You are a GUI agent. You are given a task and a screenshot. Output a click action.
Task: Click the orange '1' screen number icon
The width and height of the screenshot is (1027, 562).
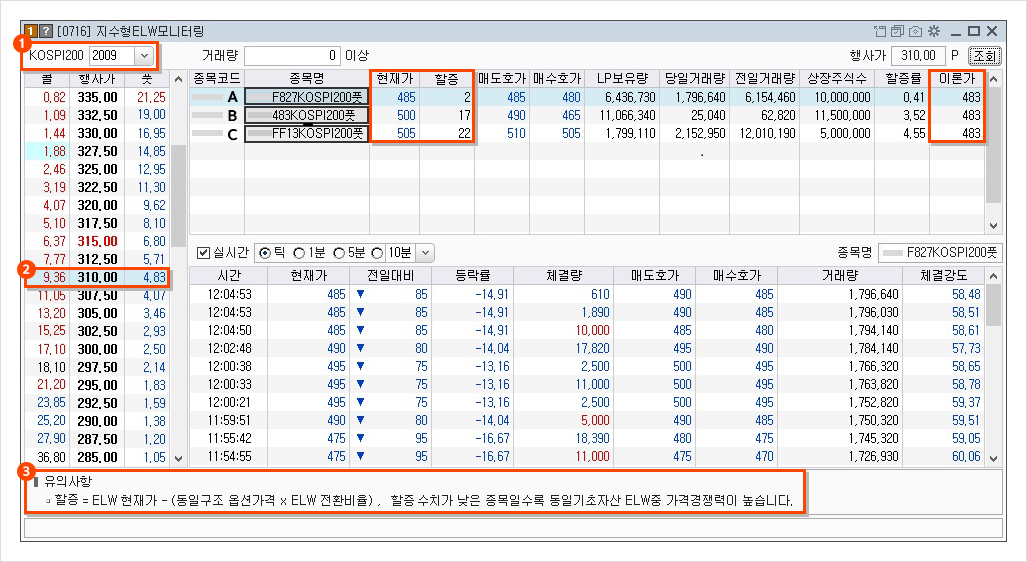click(31, 31)
